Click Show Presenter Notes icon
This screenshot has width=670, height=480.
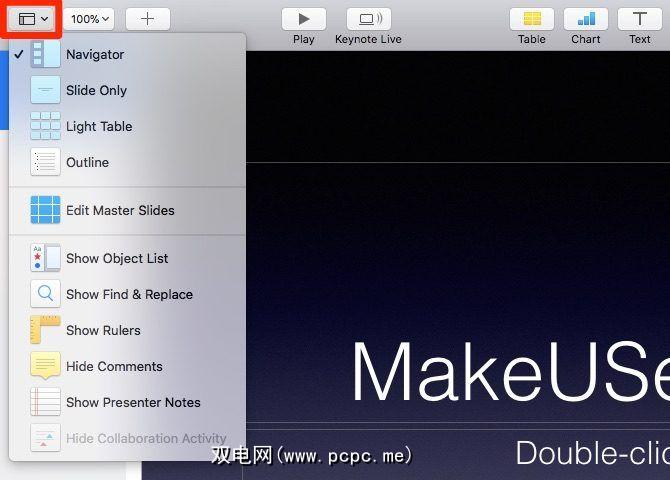coord(45,402)
